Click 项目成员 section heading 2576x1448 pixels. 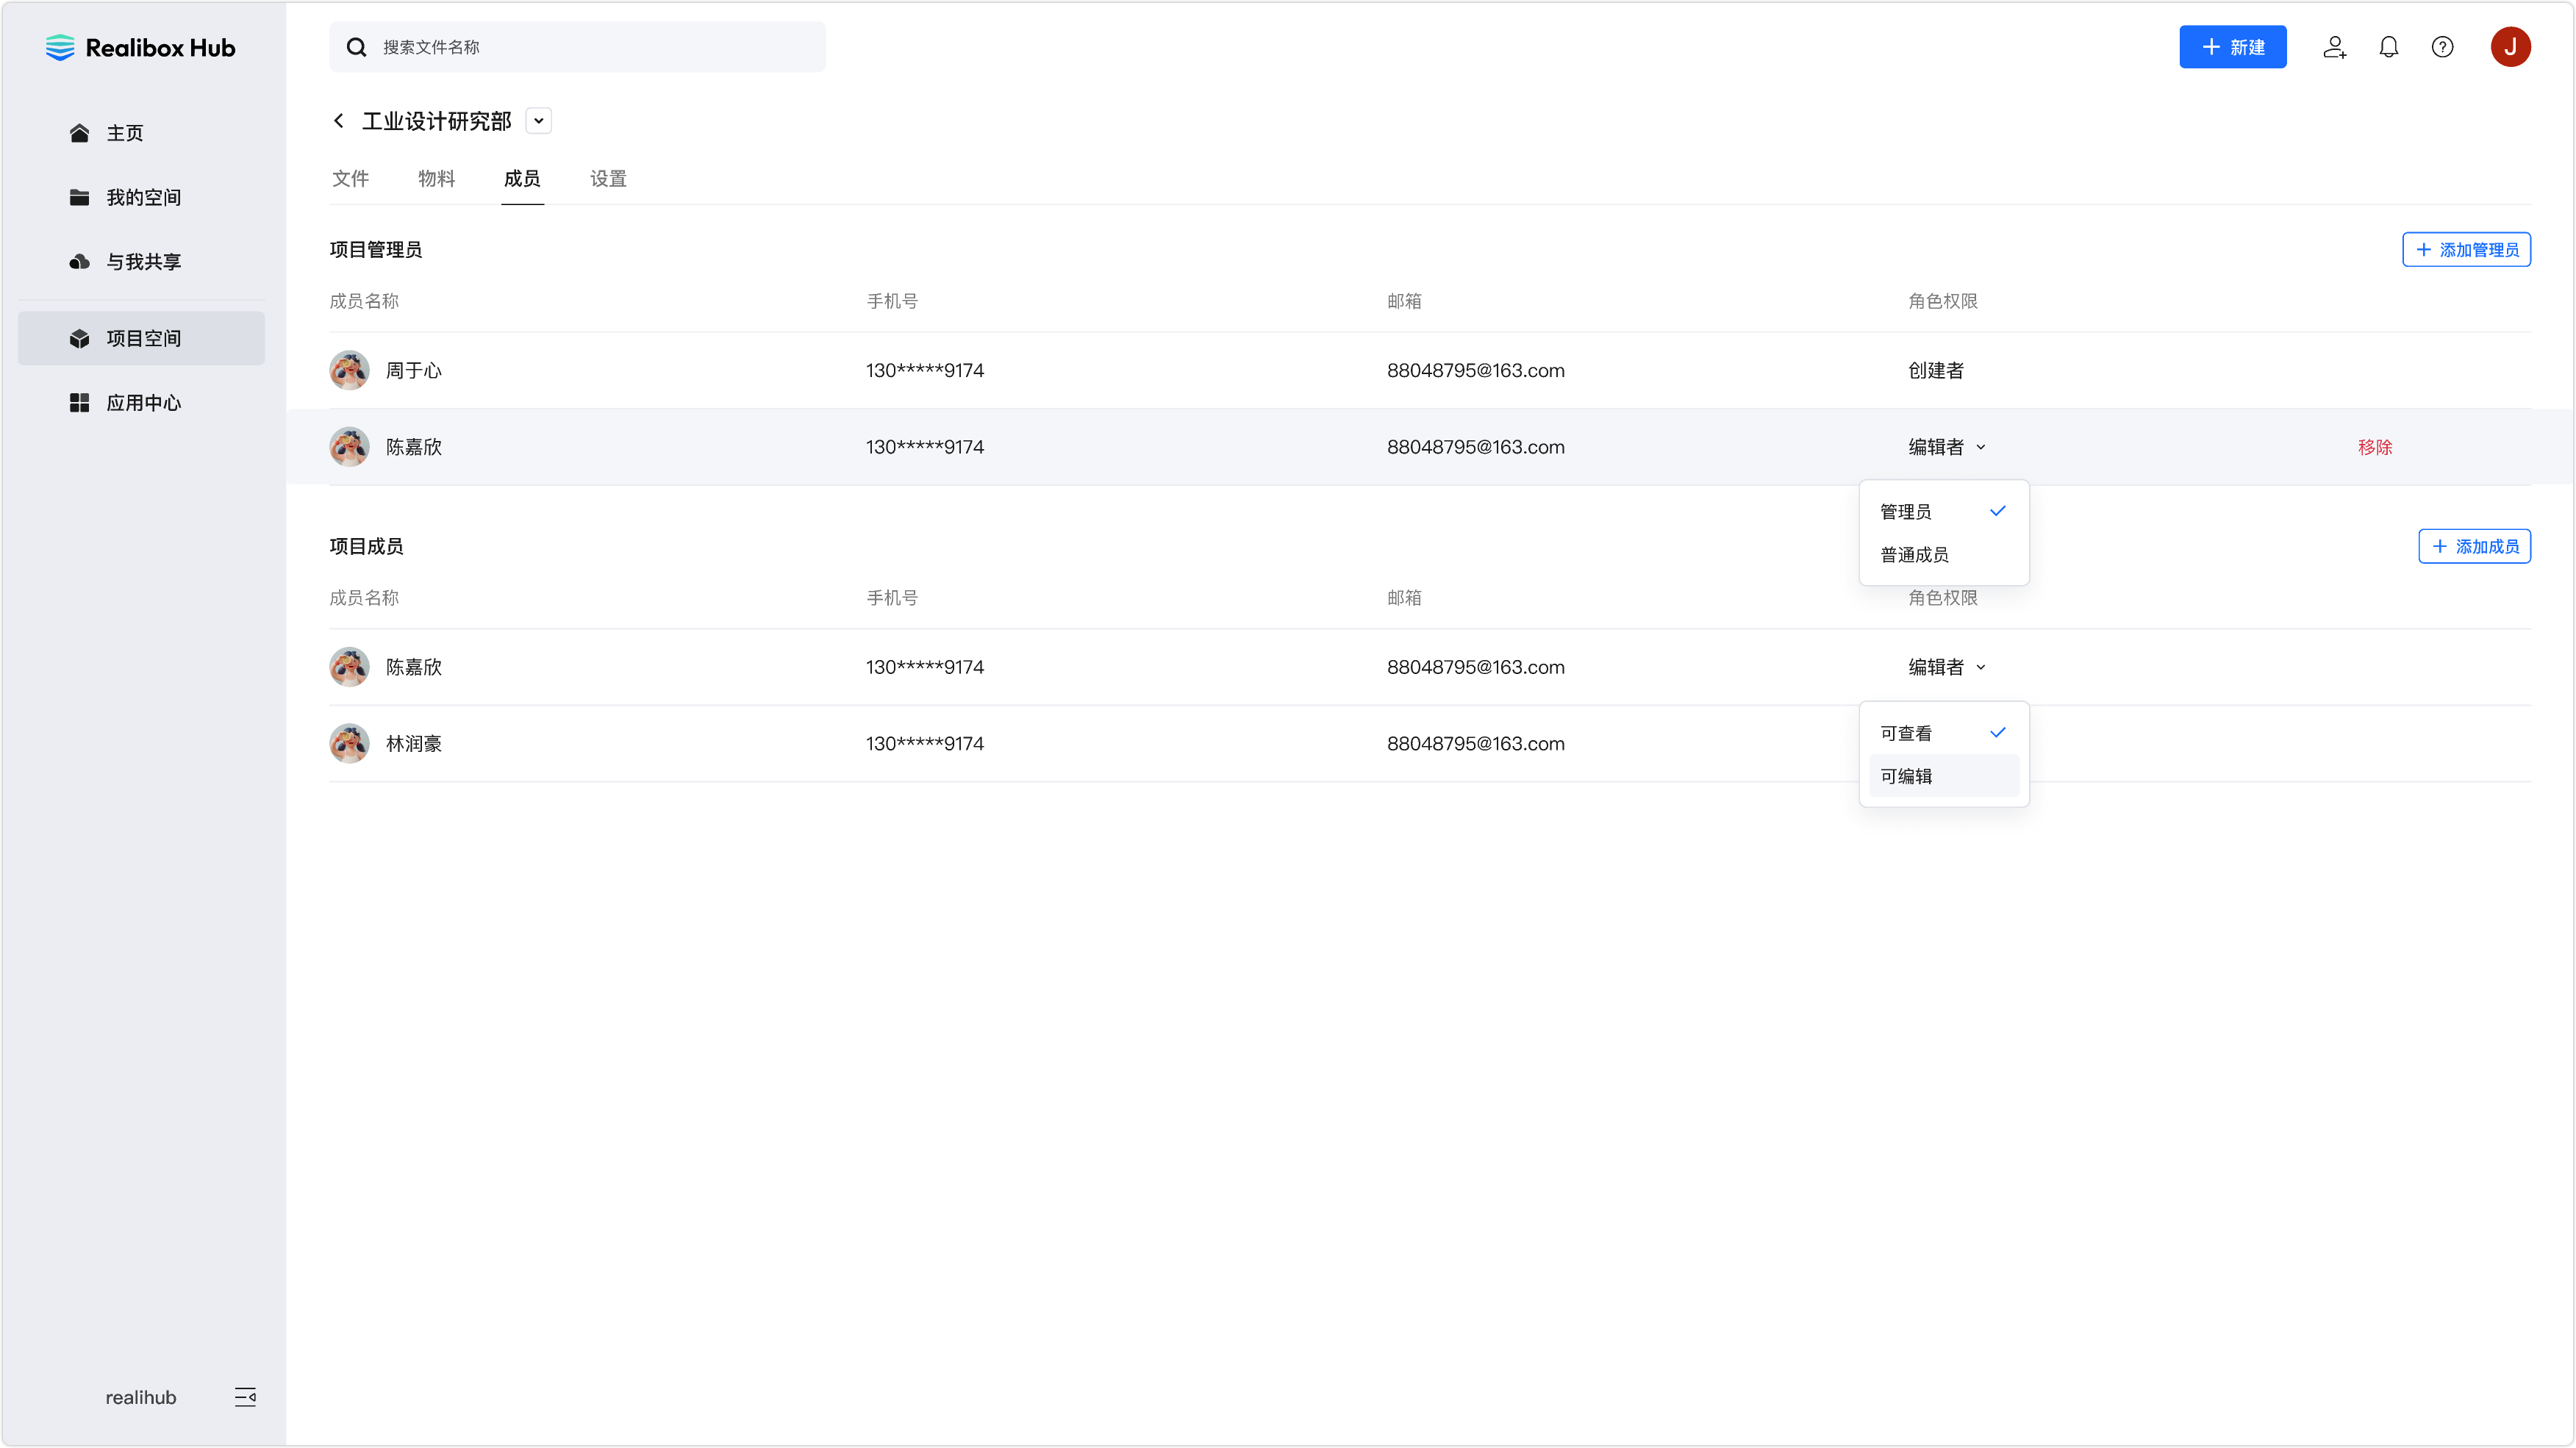pos(366,547)
